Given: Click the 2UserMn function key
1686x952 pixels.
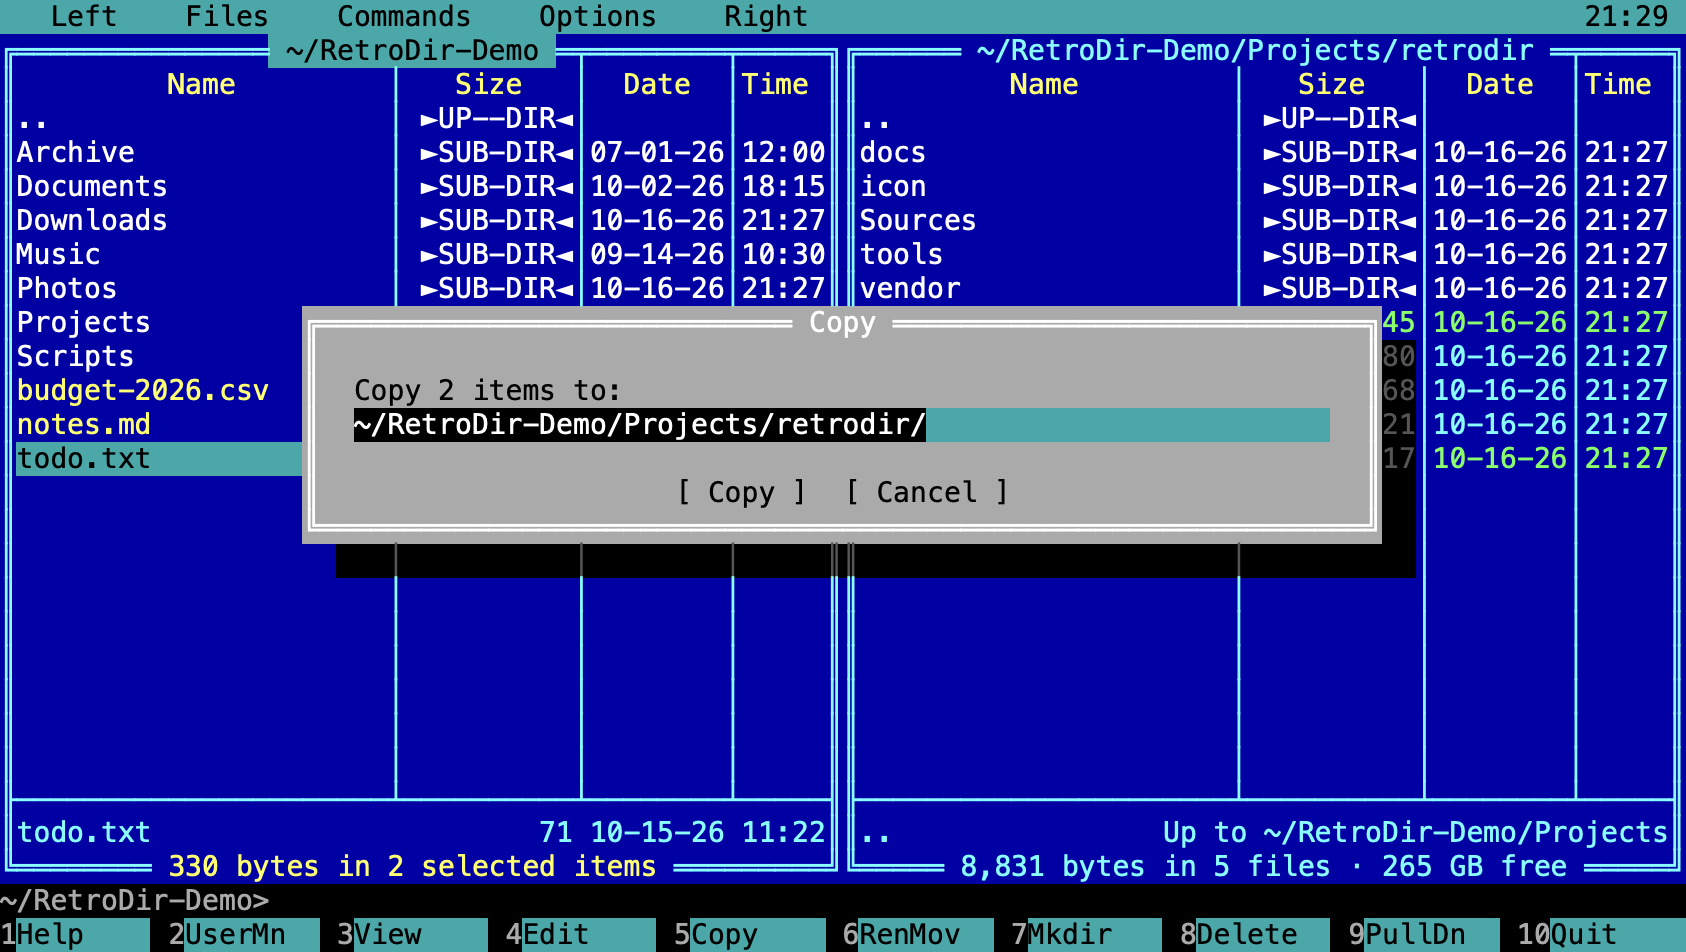Looking at the screenshot, I should (244, 934).
